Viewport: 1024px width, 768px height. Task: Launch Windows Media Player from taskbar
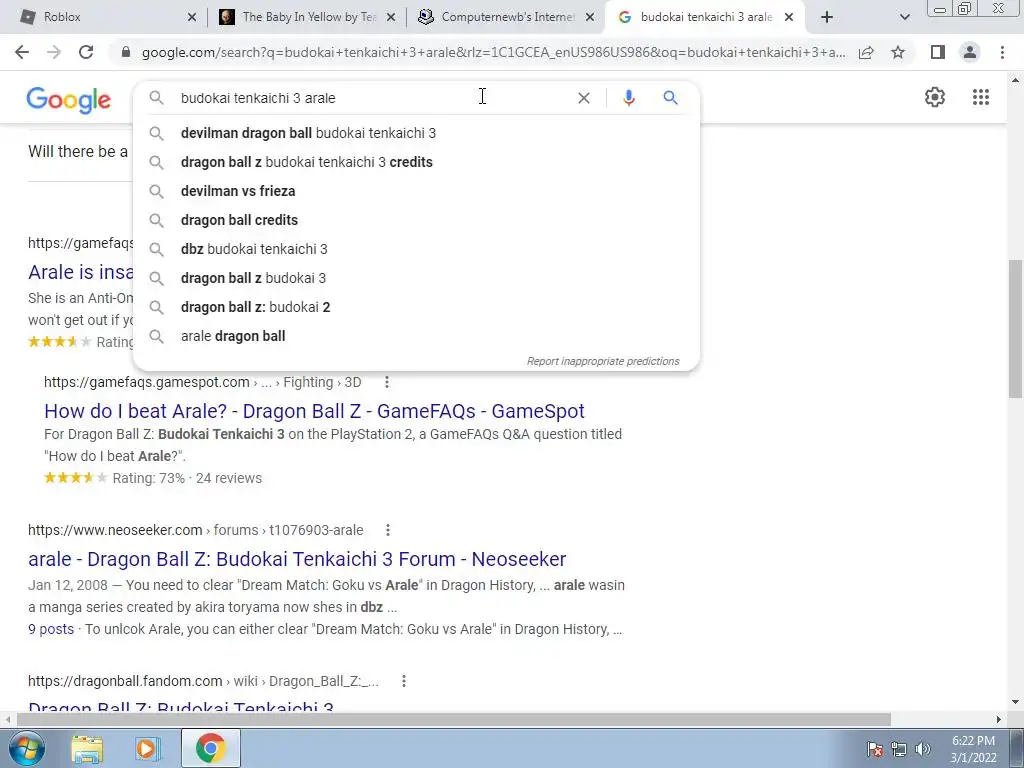tap(148, 748)
